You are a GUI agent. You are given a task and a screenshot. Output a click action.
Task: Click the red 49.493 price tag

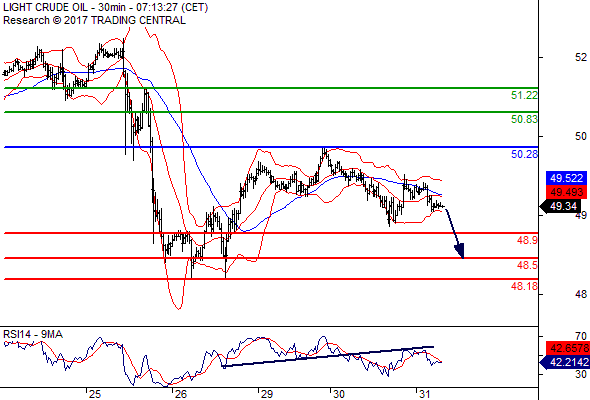pyautogui.click(x=566, y=192)
